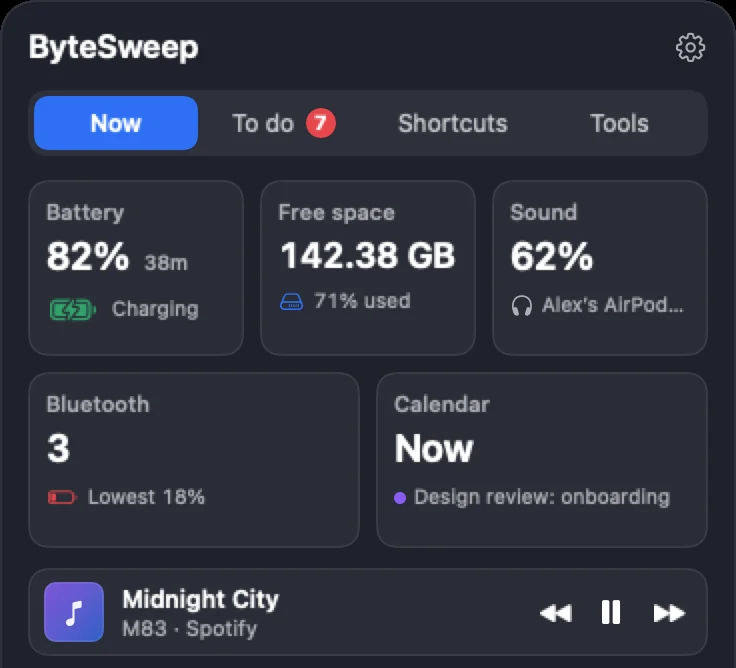Open the Tools tab
736x668 pixels.
click(x=619, y=123)
